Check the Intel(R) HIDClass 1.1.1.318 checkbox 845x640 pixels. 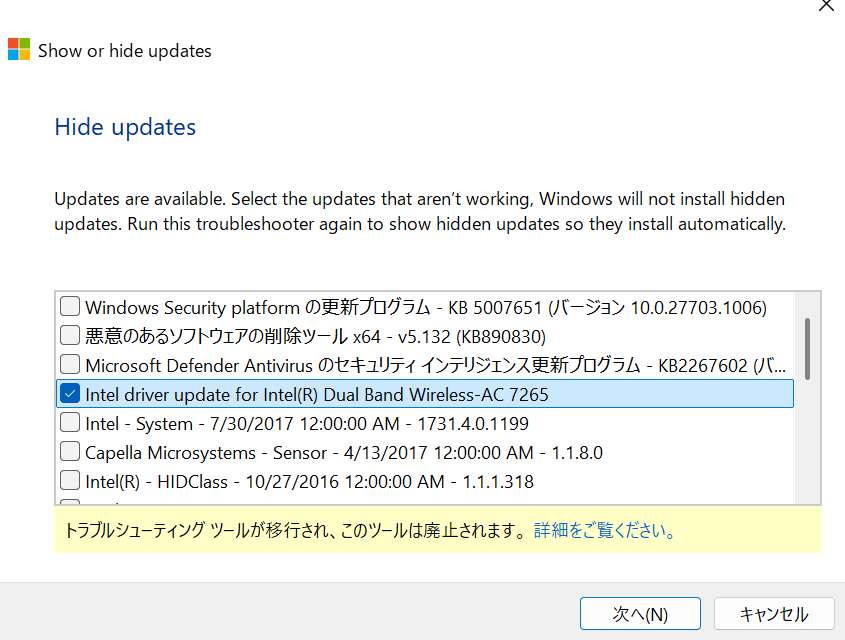[70, 481]
